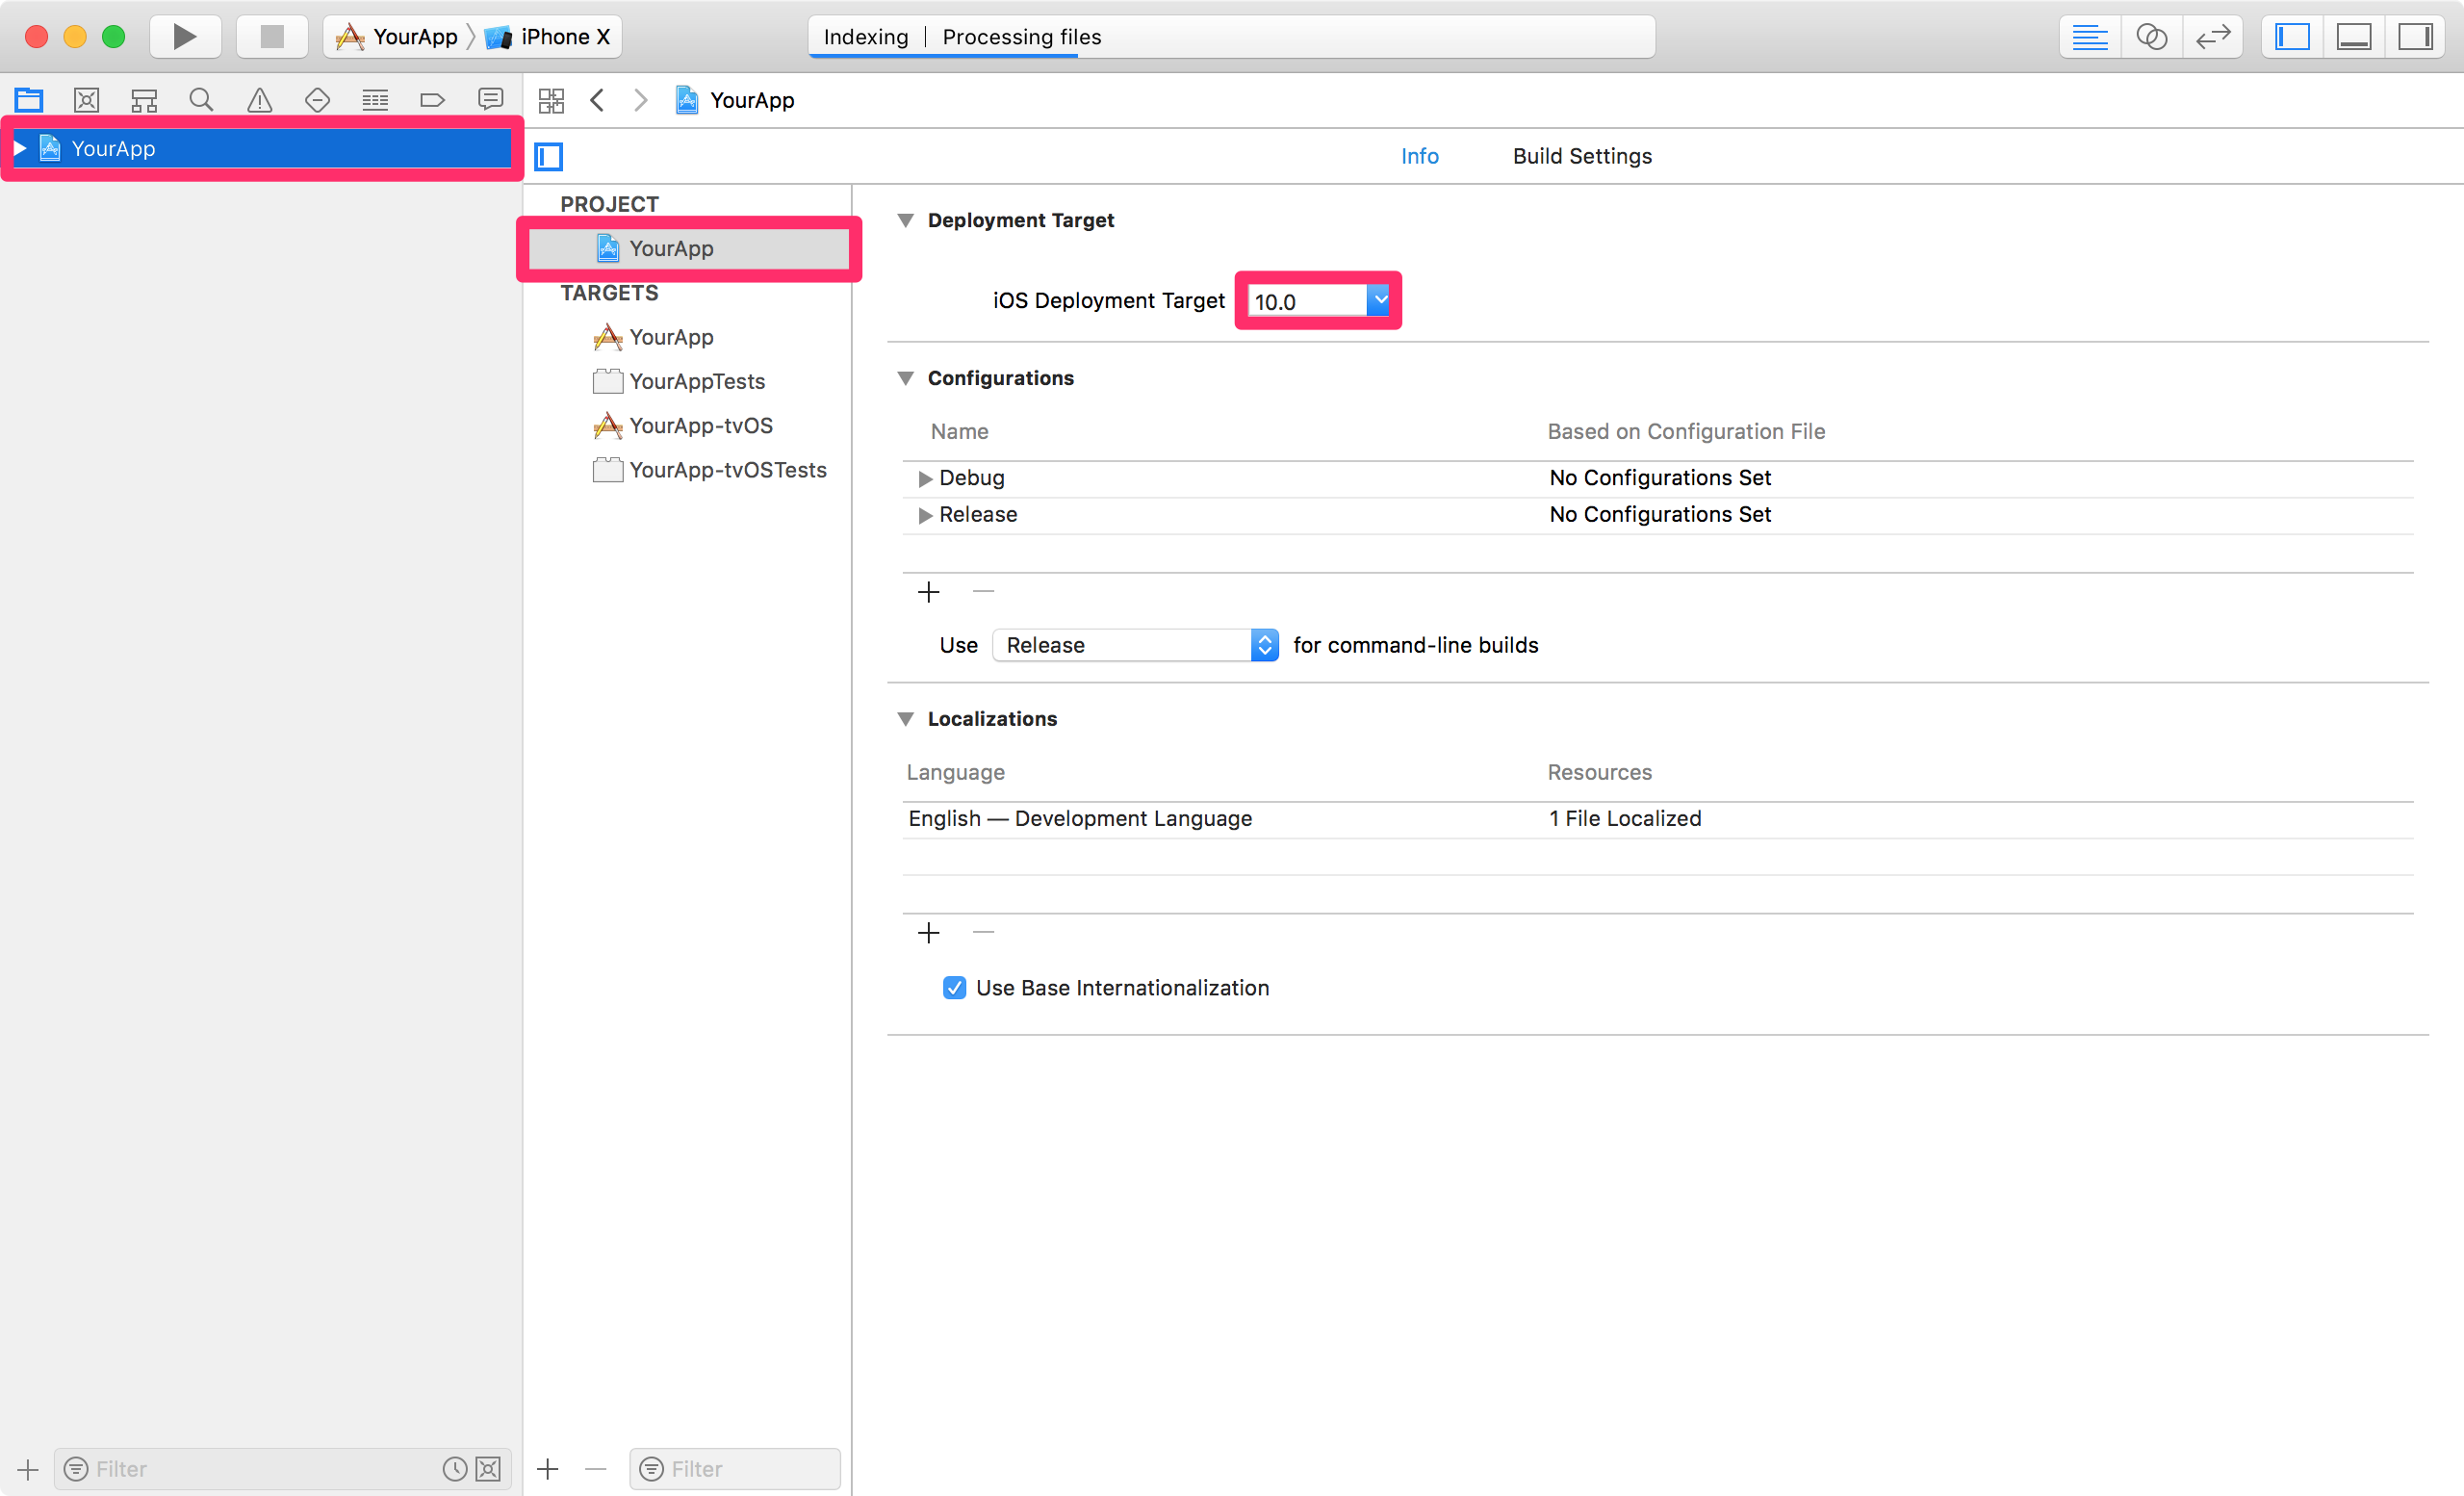
Task: Open the Version editor arrows icon
Action: (2213, 37)
